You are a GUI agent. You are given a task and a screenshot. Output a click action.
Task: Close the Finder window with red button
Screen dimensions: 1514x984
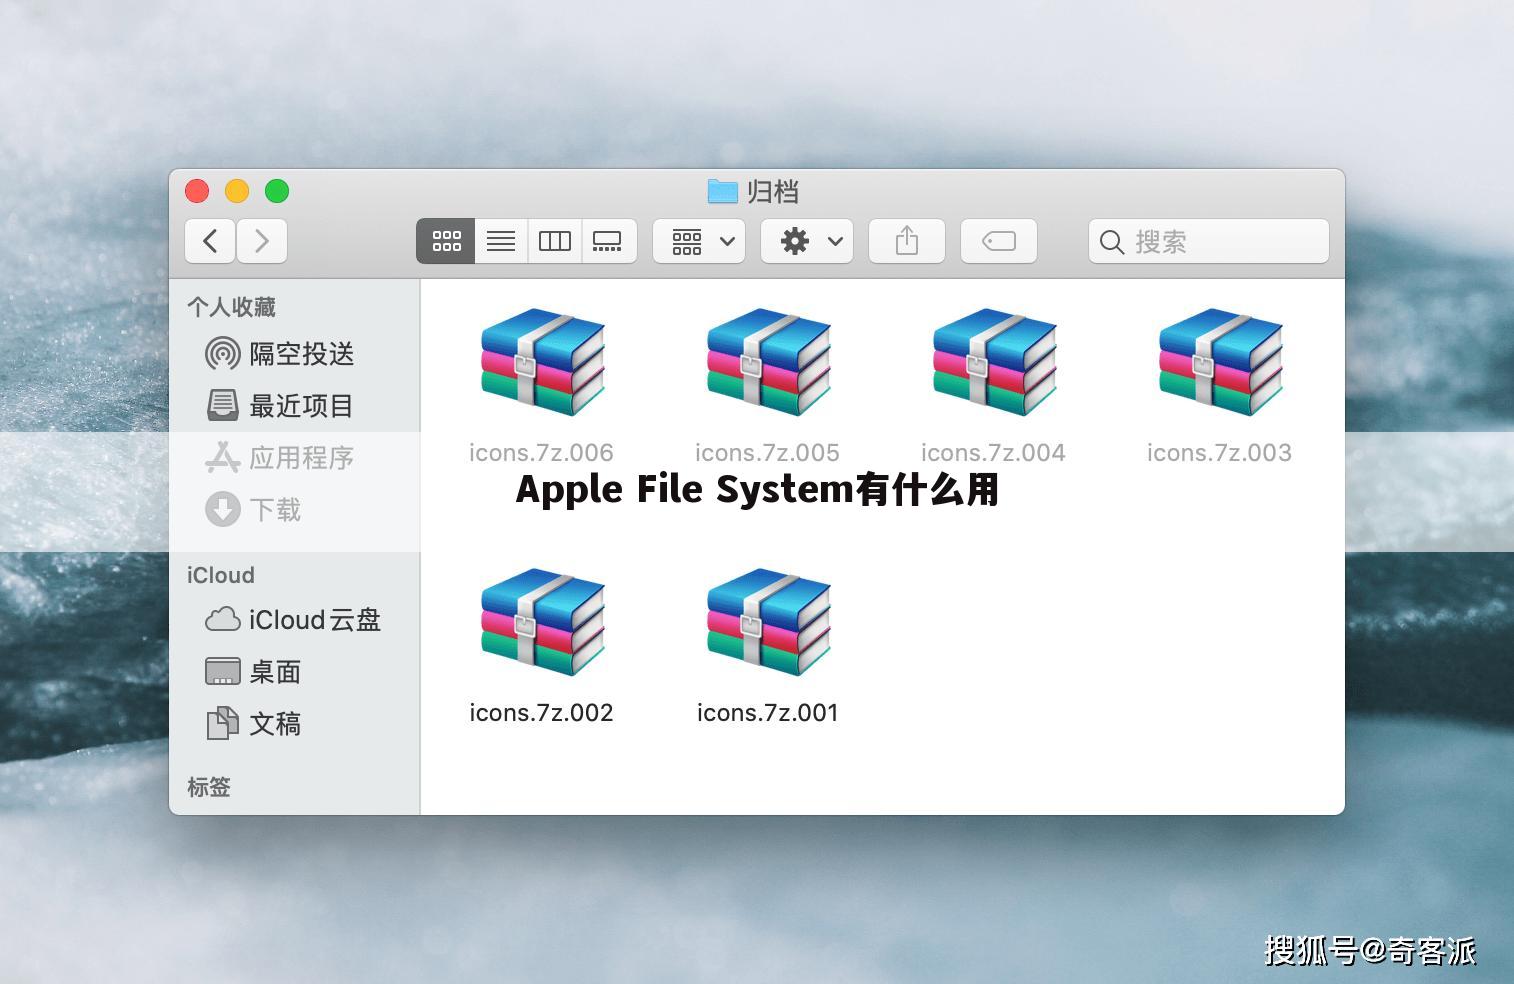click(x=197, y=191)
